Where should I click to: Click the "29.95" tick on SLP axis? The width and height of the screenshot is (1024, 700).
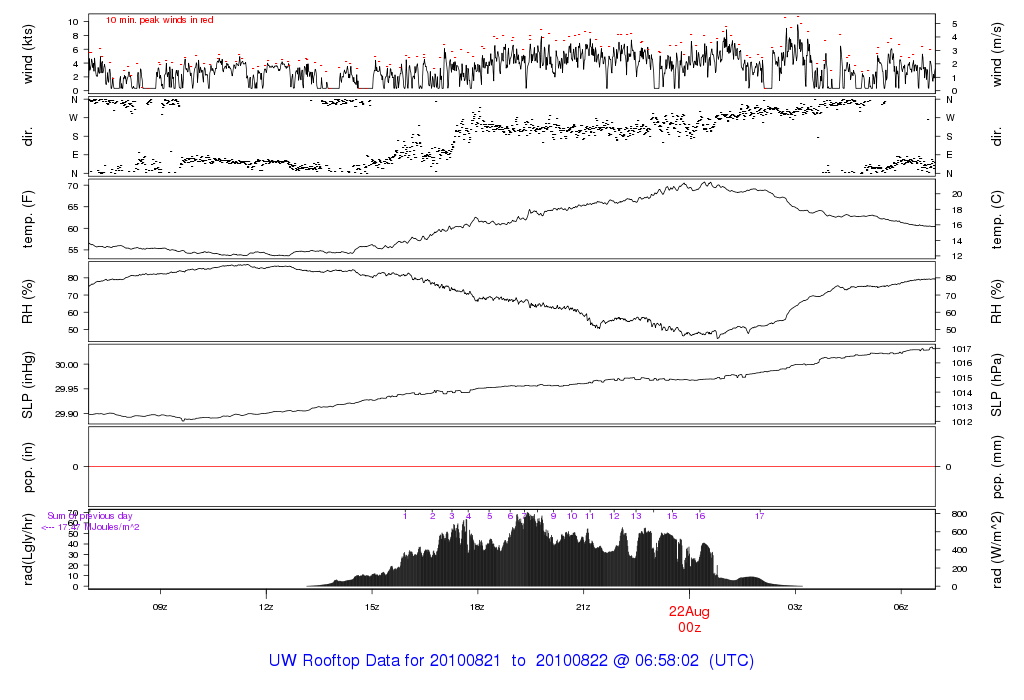67,389
